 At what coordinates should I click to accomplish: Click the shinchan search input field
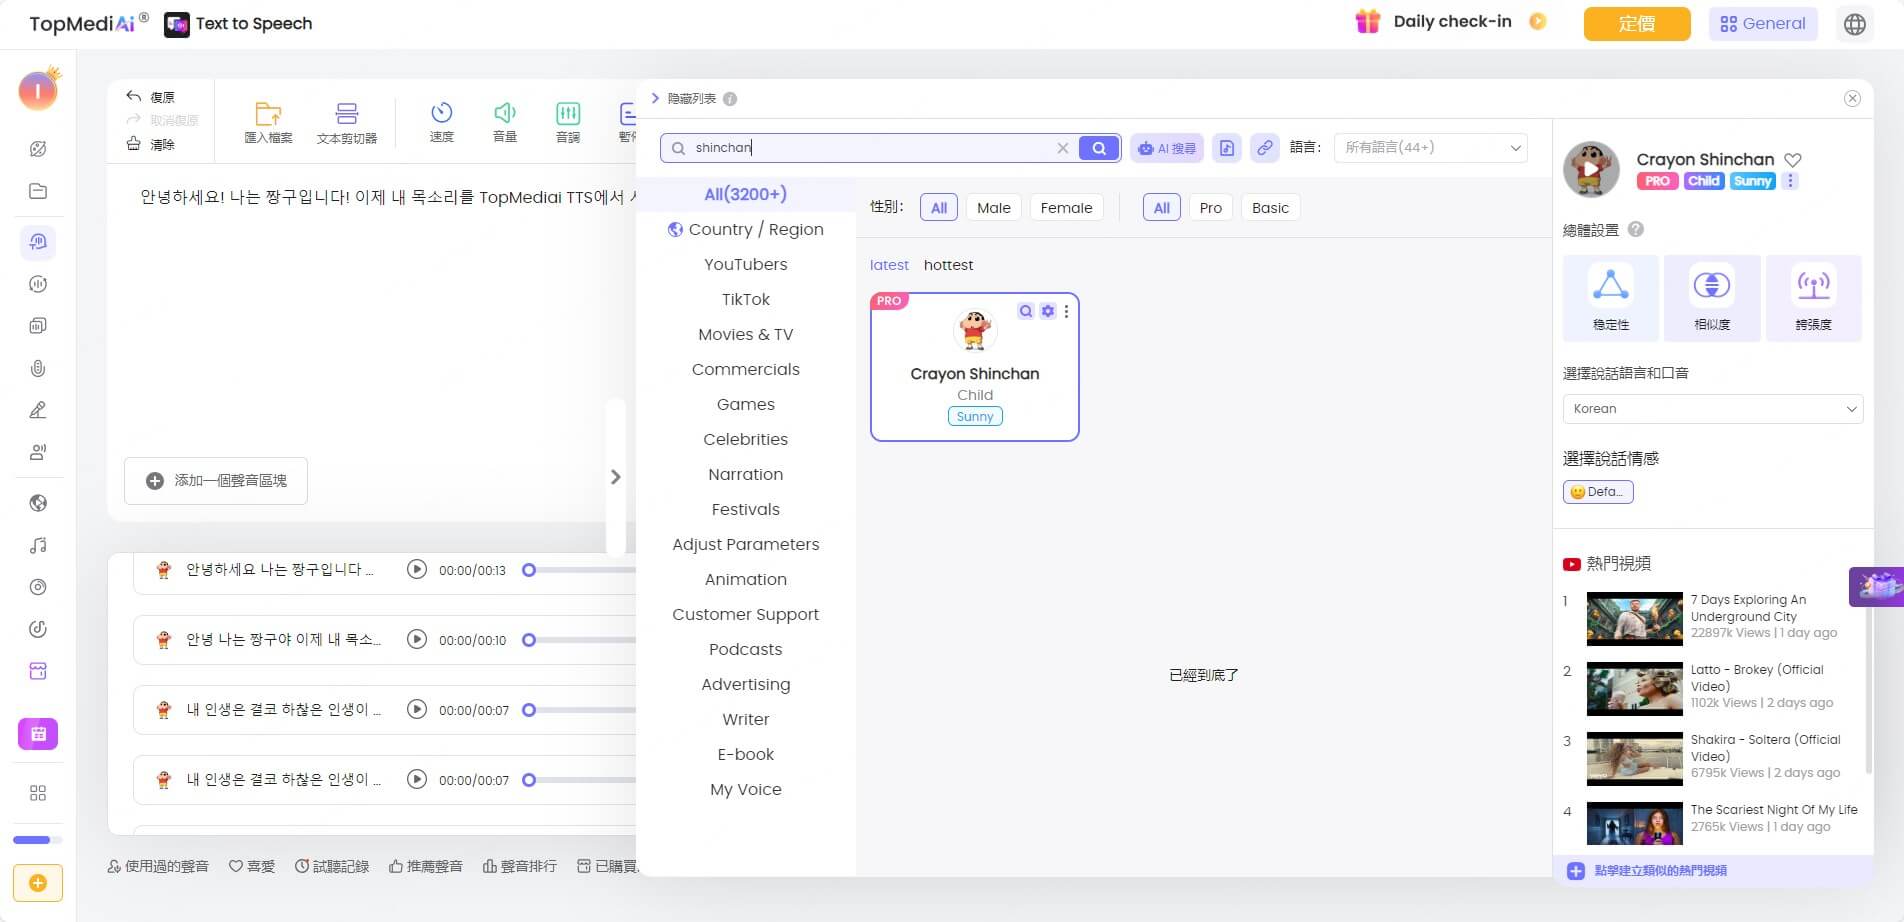pyautogui.click(x=870, y=148)
